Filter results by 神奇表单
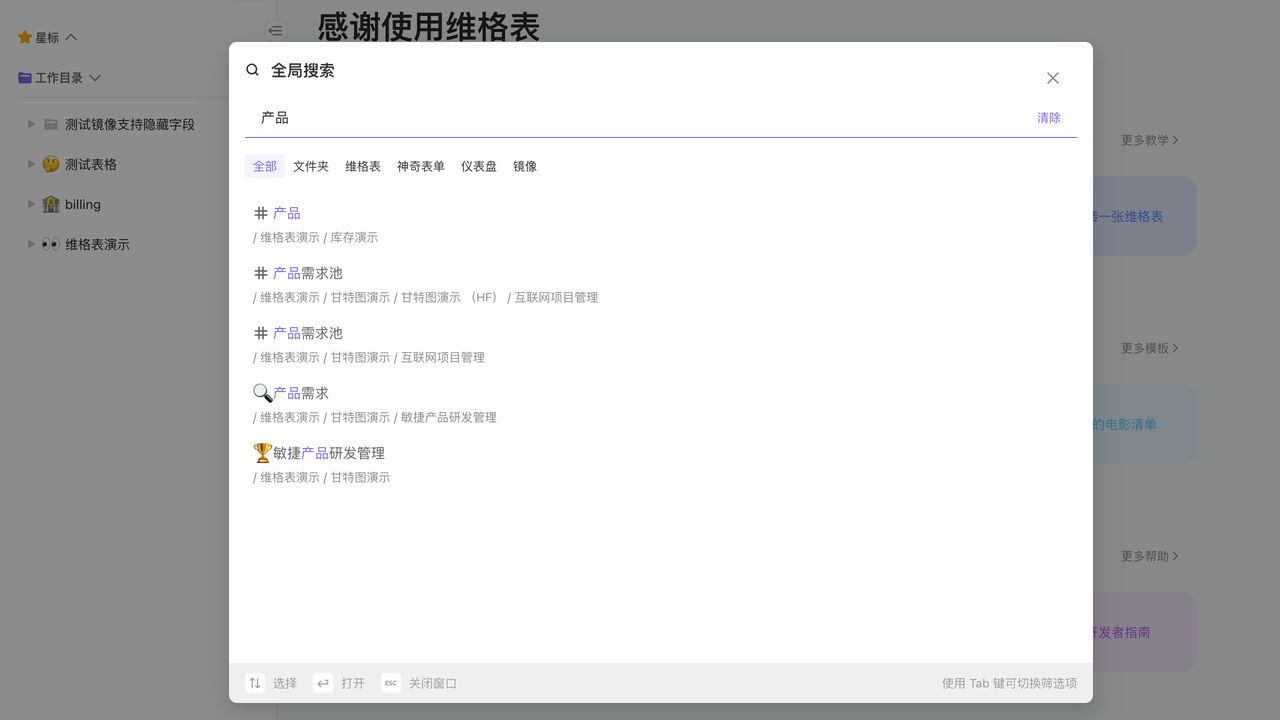Screen dimensions: 1280x720 (421, 166)
